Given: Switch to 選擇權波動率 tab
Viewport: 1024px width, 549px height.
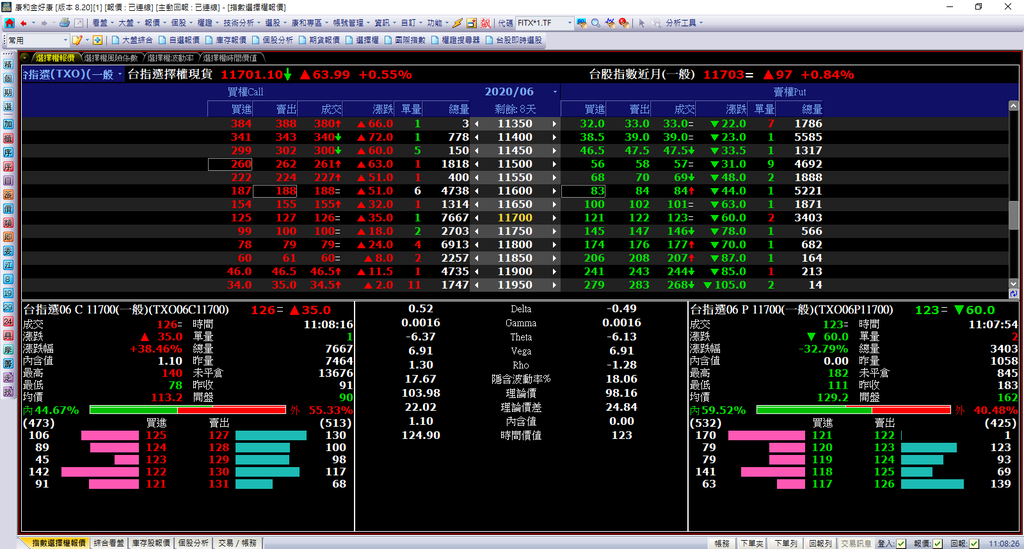Looking at the screenshot, I should (171, 58).
